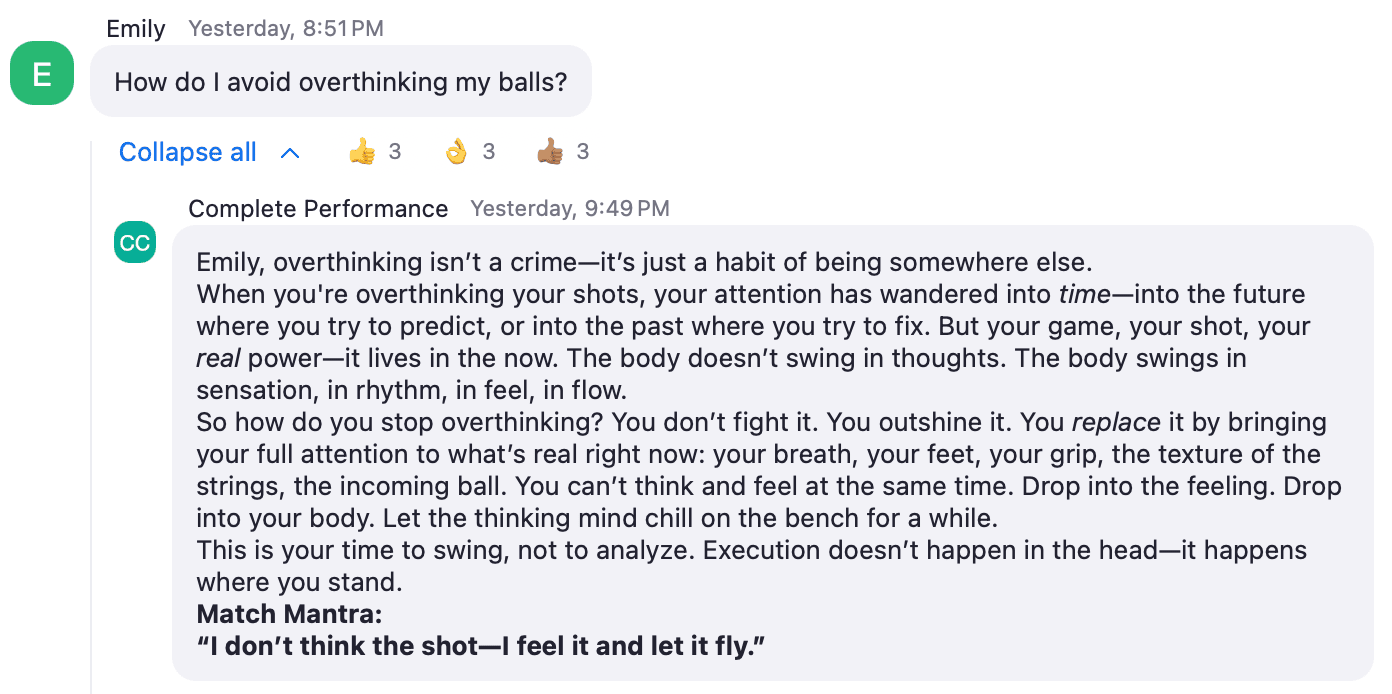Click the Yesterday, 8:51 PM timestamp
Screen dimensions: 1392x694
(286, 29)
